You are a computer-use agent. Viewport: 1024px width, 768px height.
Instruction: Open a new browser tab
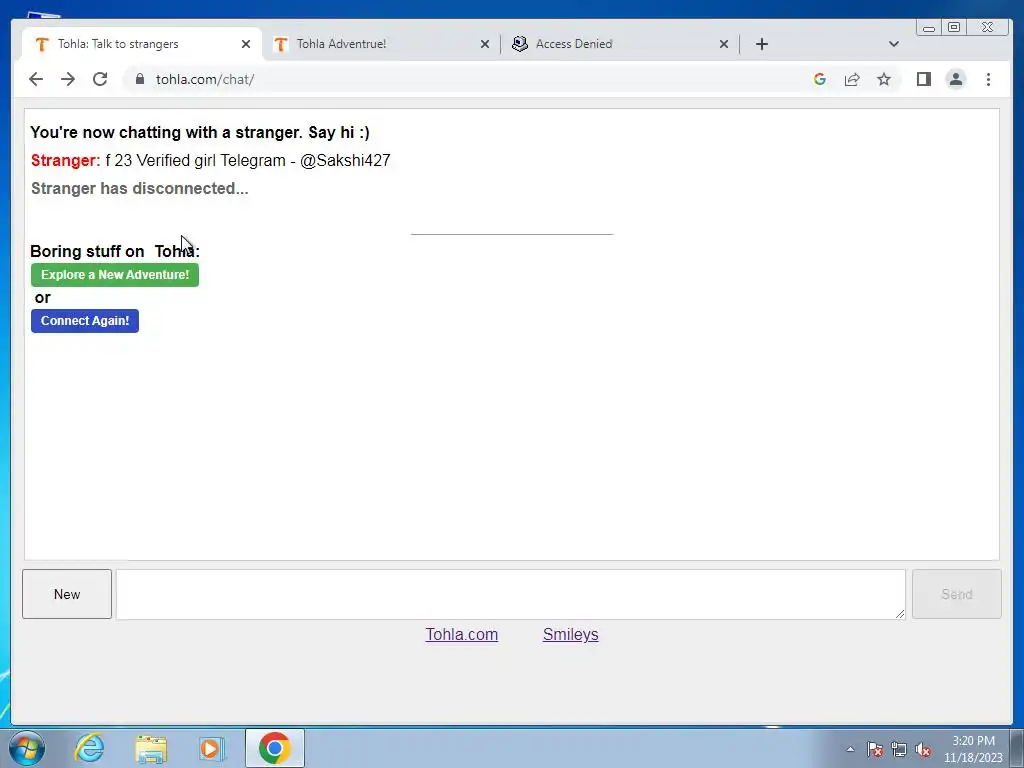[x=761, y=44]
